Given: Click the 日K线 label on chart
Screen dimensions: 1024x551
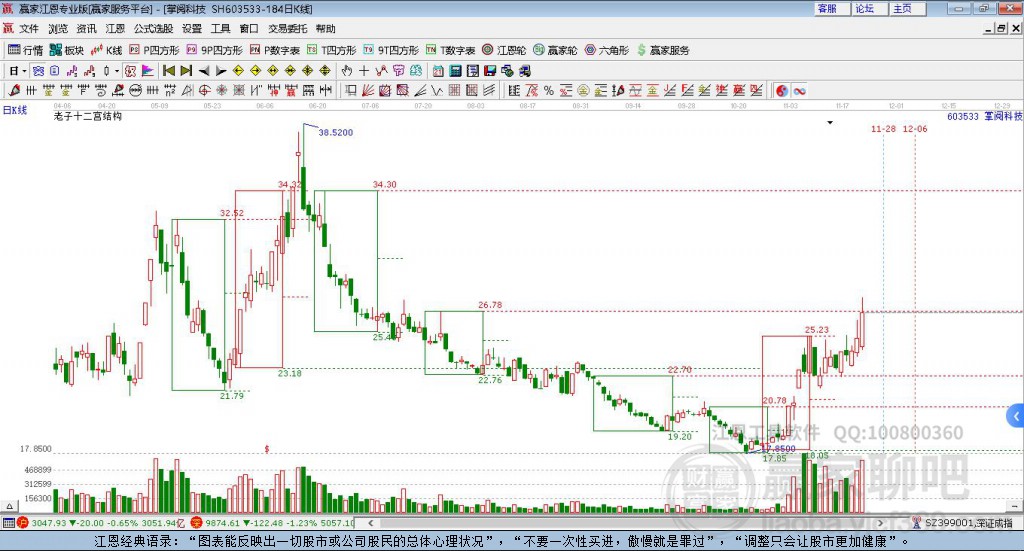Looking at the screenshot, I should [15, 110].
